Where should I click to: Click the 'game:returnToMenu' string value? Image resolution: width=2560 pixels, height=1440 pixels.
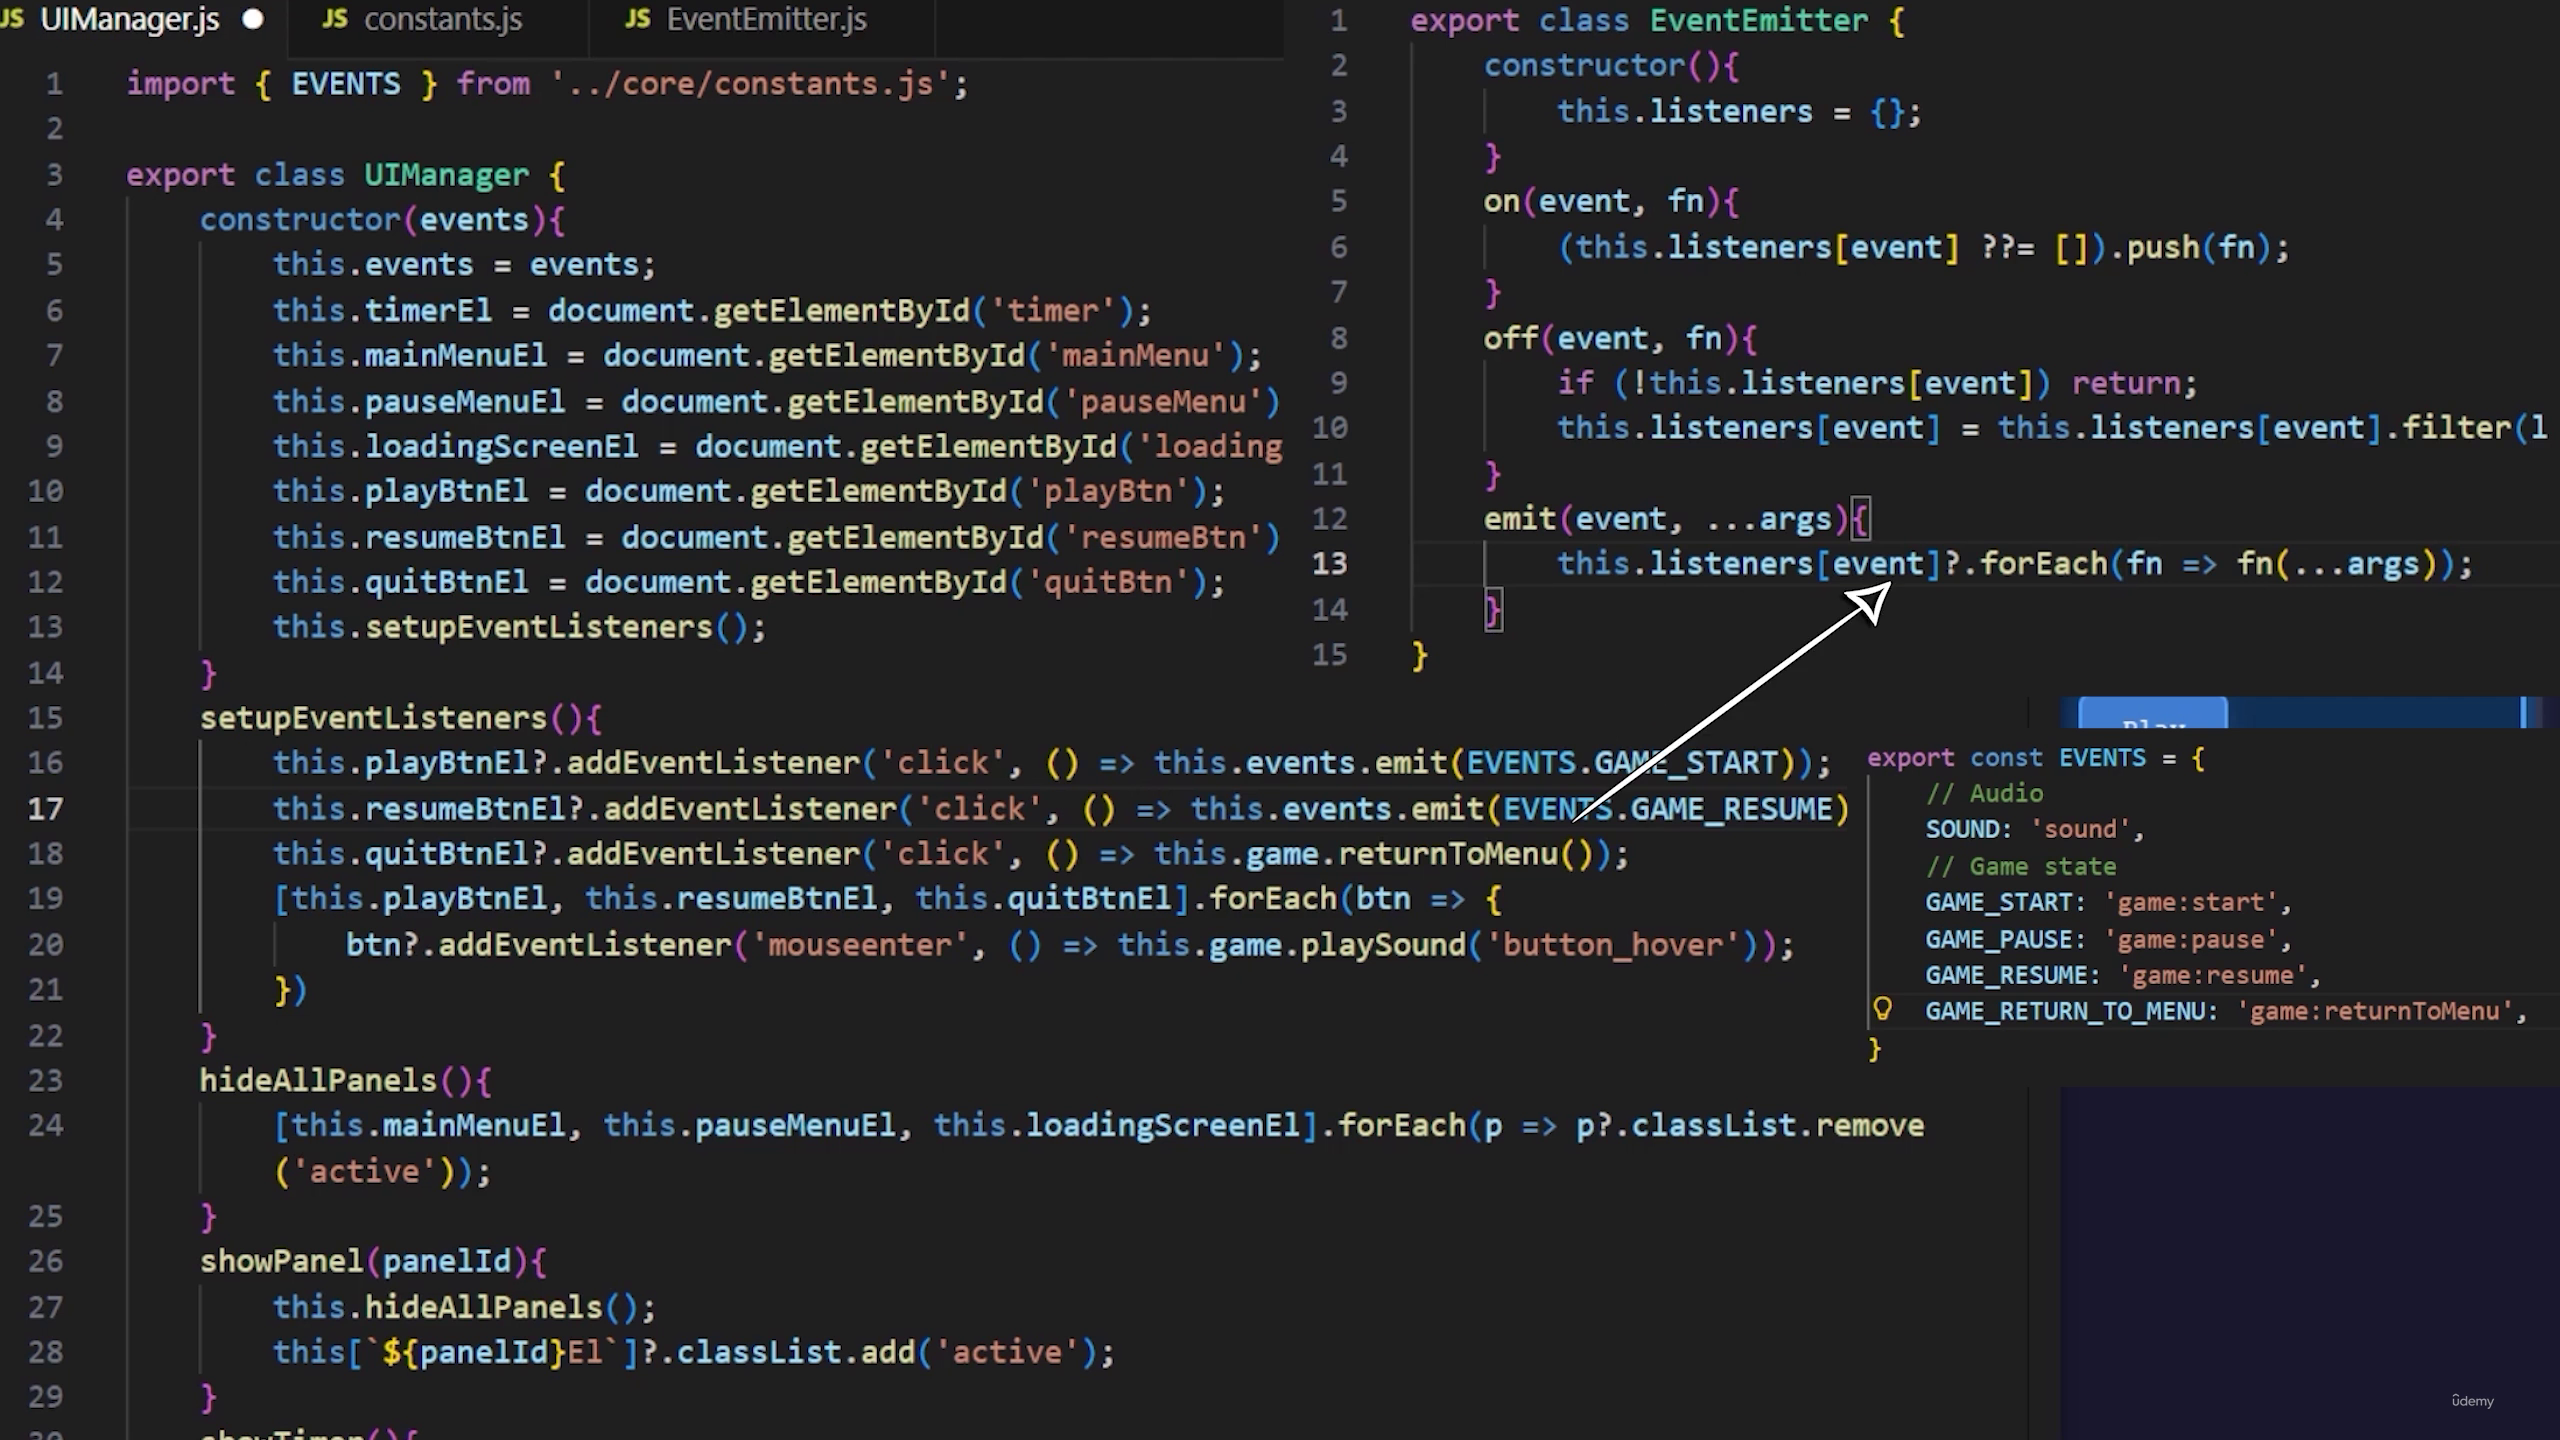pyautogui.click(x=2375, y=1012)
